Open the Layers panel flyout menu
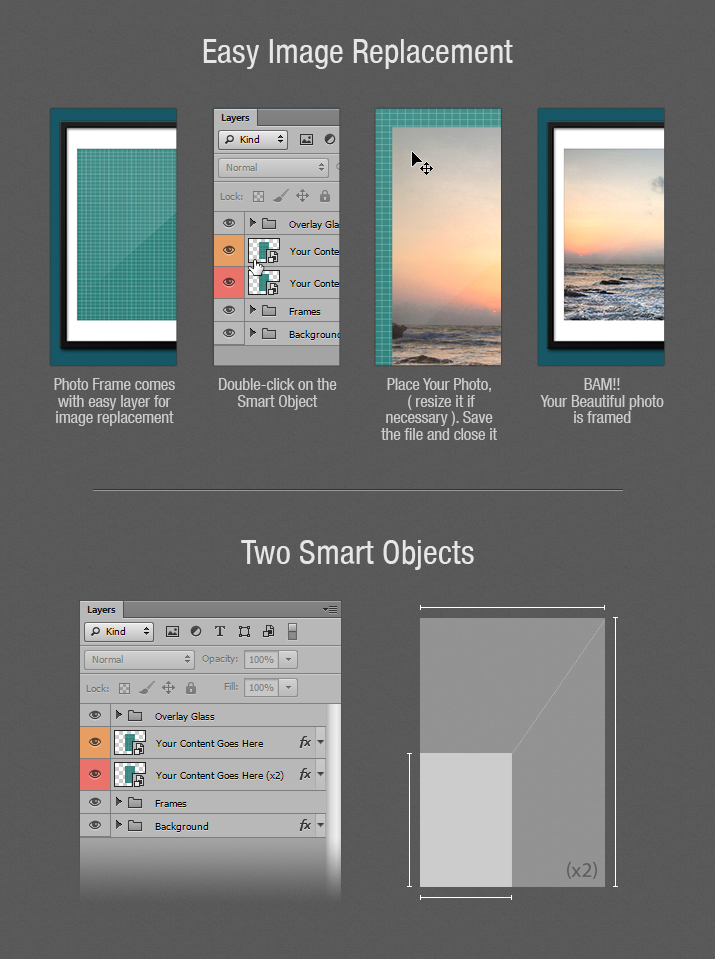Screen dimensions: 715x959 330,609
